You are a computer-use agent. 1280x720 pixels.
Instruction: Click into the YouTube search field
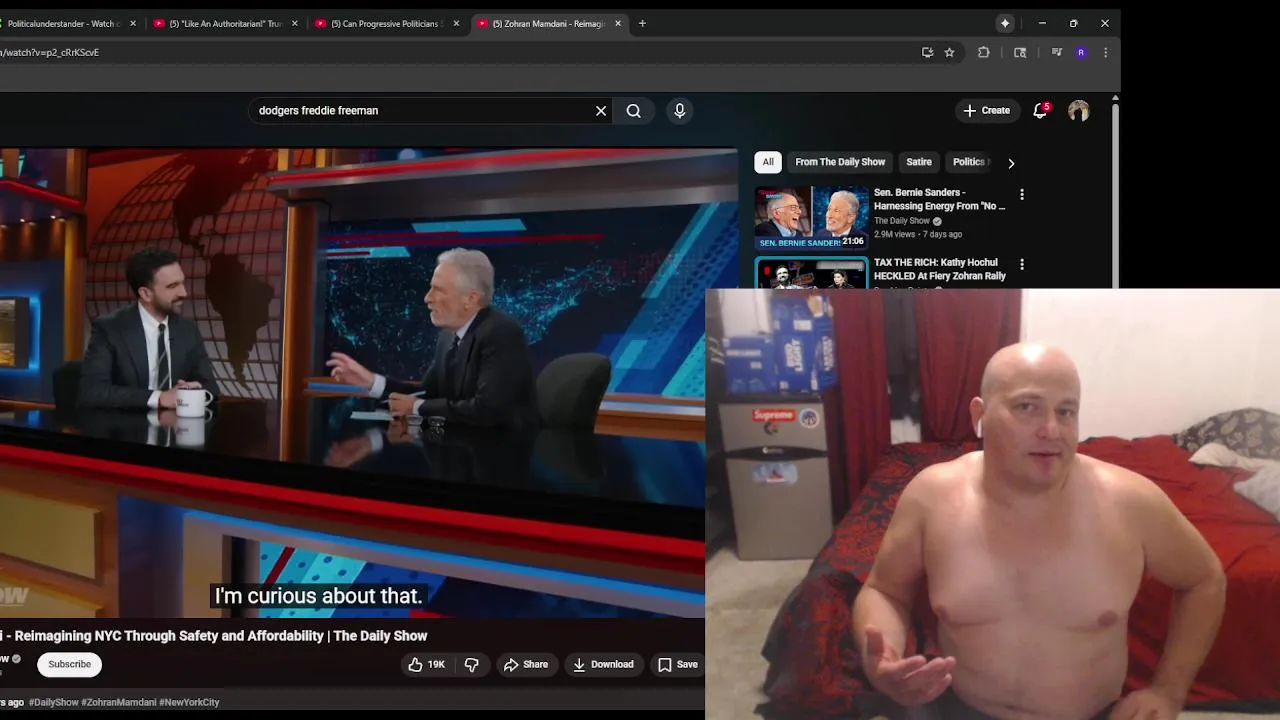(x=420, y=111)
